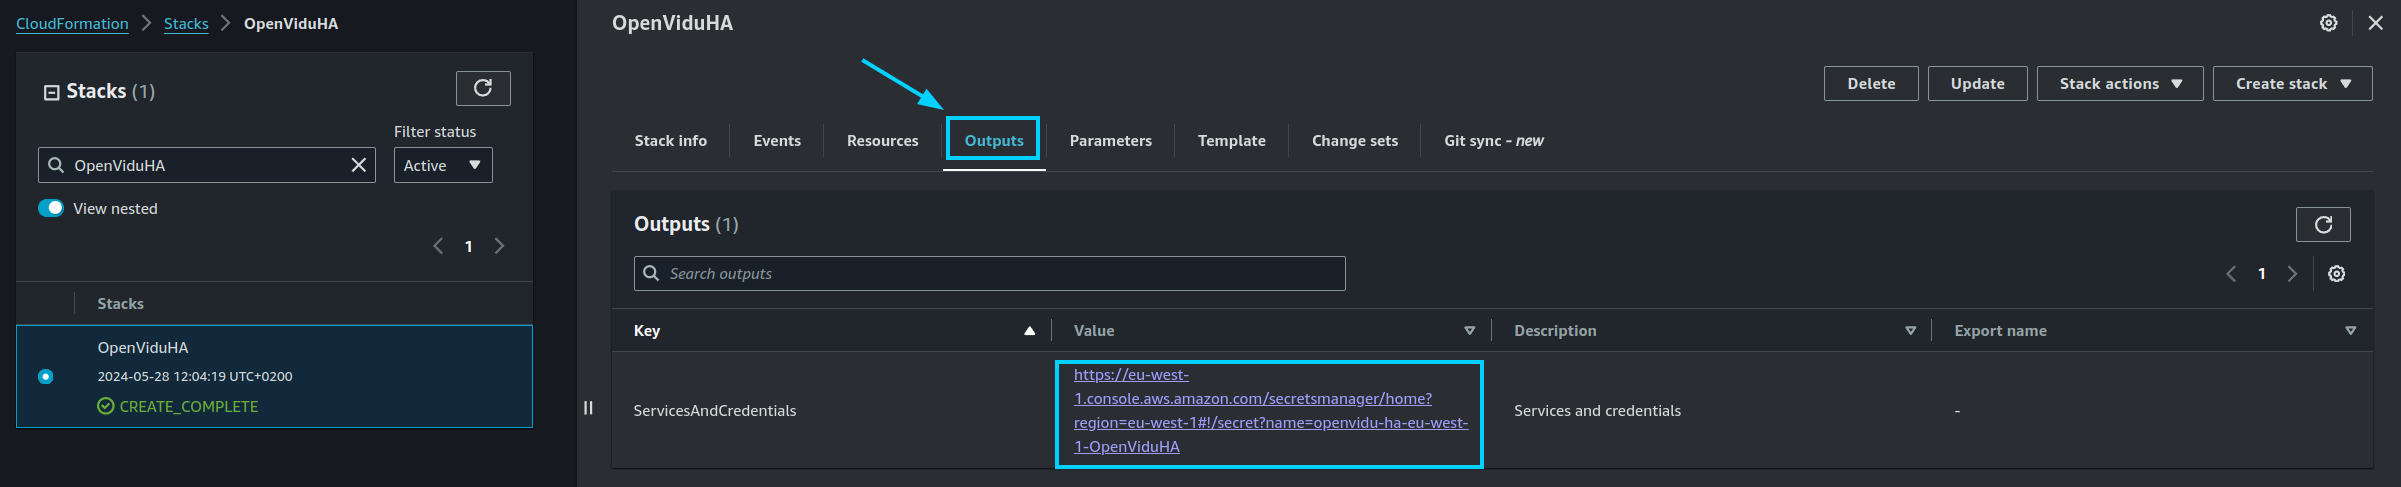Focus the Search outputs field
The width and height of the screenshot is (2401, 487).
(989, 274)
